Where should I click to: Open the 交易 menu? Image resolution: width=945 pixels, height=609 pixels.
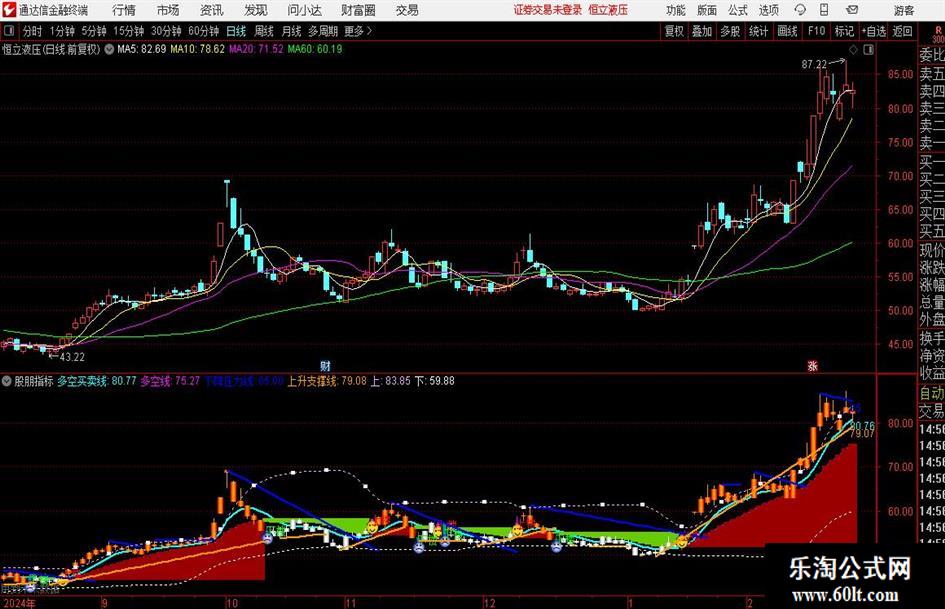pos(407,10)
